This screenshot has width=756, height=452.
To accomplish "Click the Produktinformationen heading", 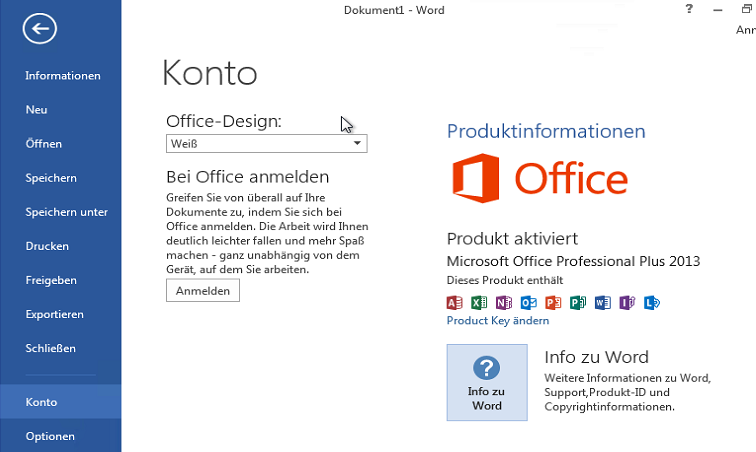I will [546, 131].
